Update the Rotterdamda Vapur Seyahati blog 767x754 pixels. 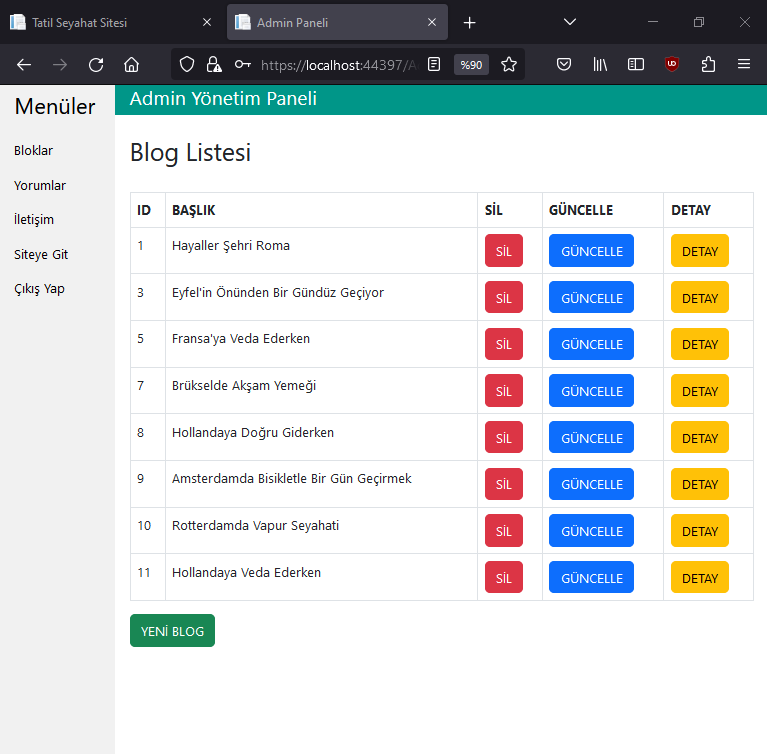[x=591, y=531]
